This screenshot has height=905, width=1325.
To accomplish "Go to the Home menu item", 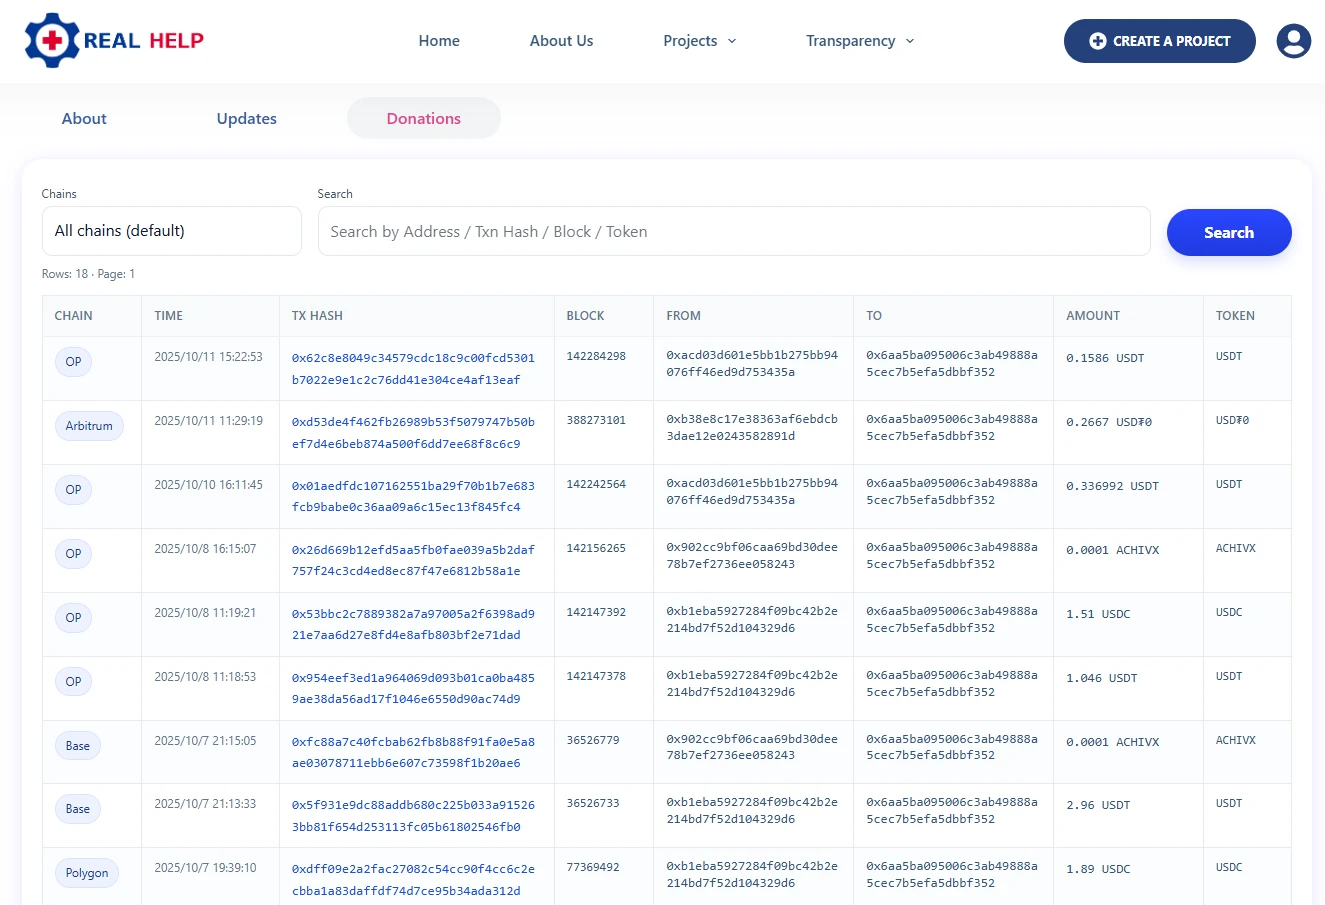I will [439, 41].
